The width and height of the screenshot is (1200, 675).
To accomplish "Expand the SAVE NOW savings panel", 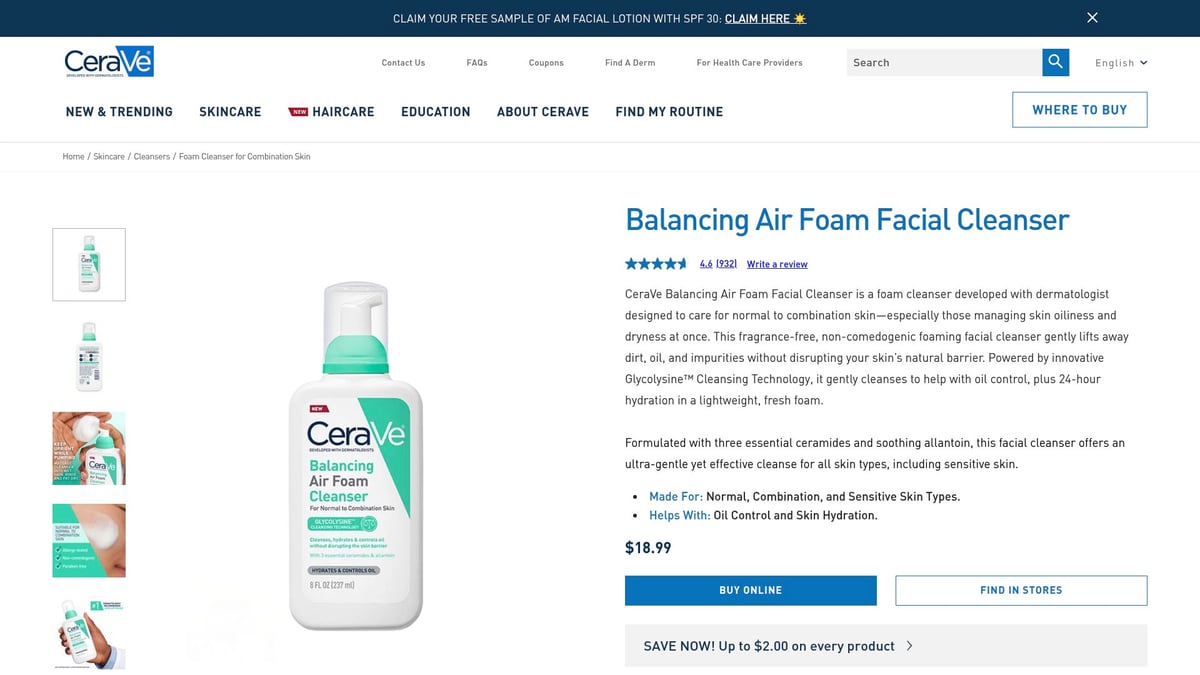I will 885,646.
